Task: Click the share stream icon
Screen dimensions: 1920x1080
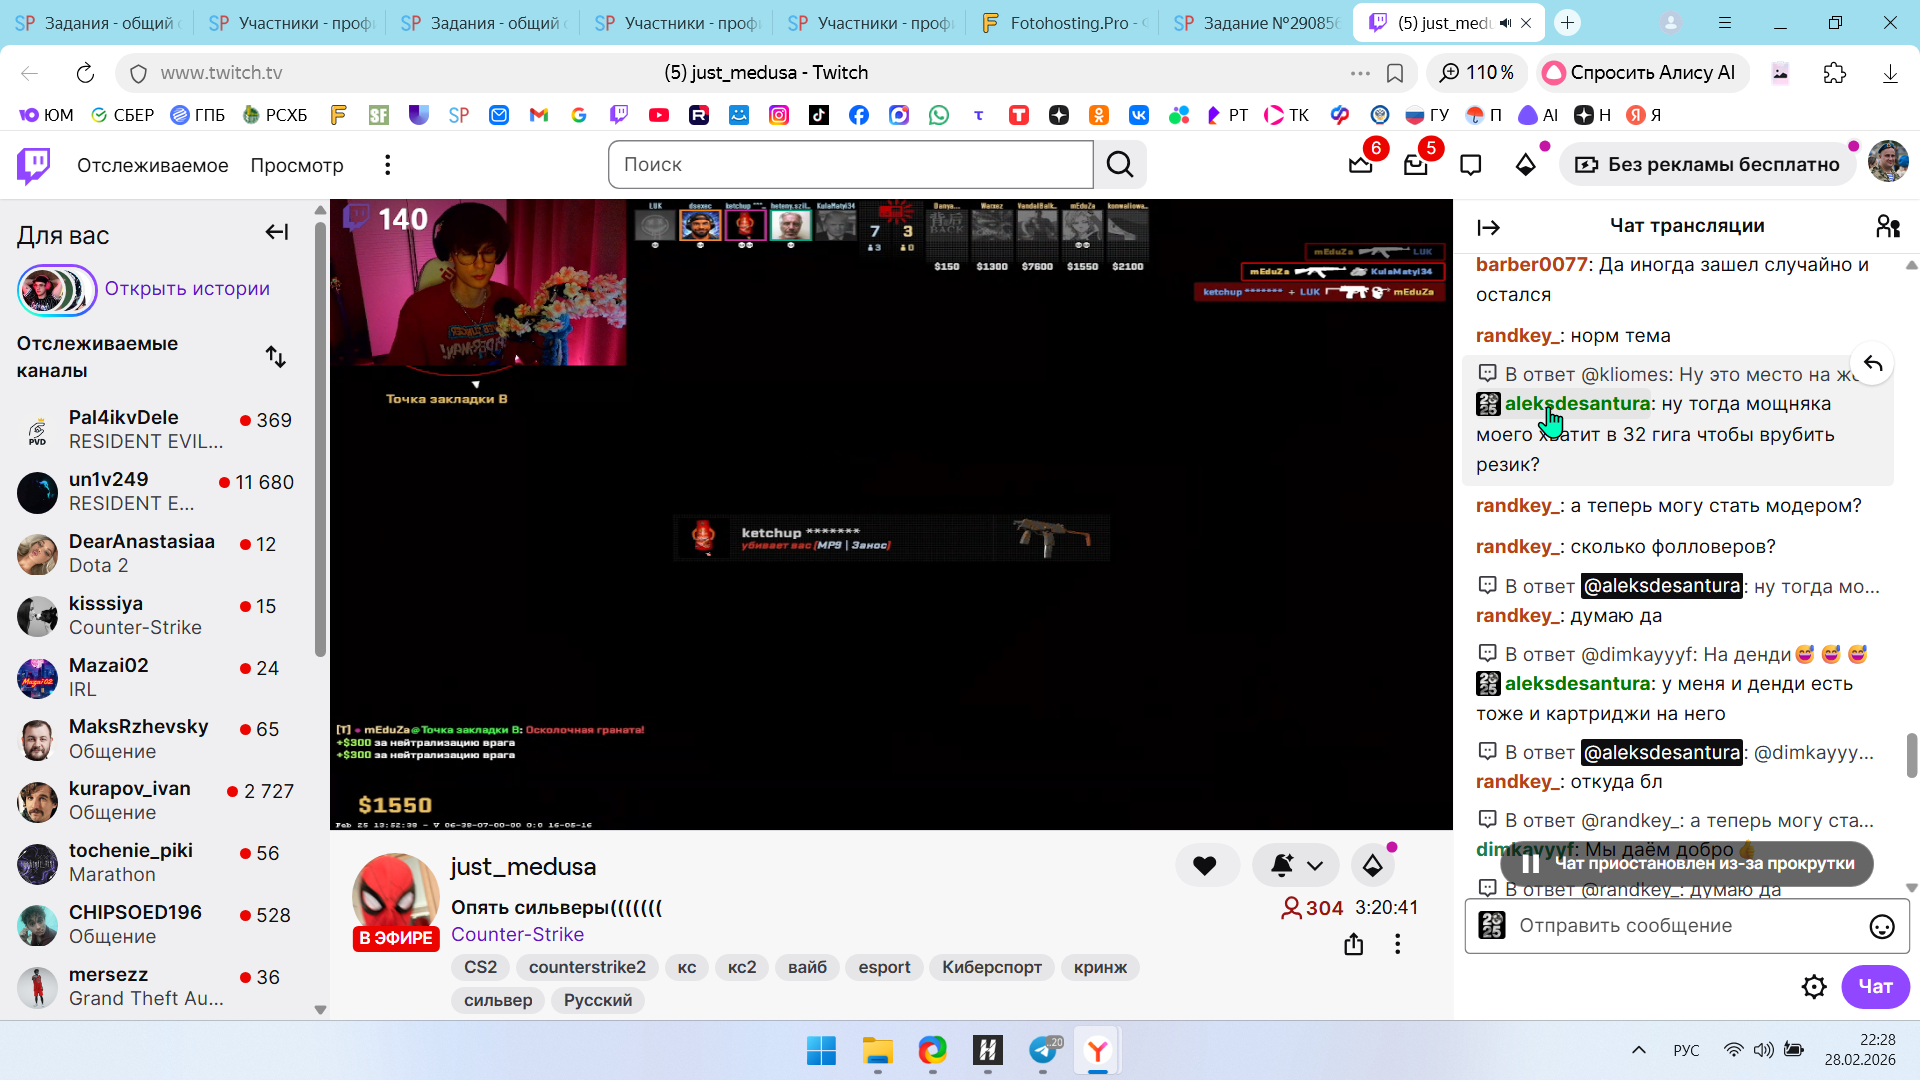Action: click(x=1353, y=944)
